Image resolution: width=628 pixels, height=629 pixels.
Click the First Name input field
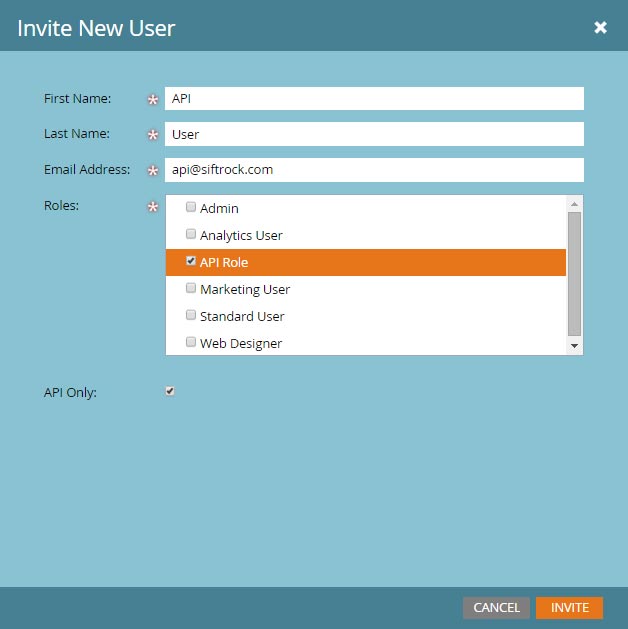pos(374,98)
